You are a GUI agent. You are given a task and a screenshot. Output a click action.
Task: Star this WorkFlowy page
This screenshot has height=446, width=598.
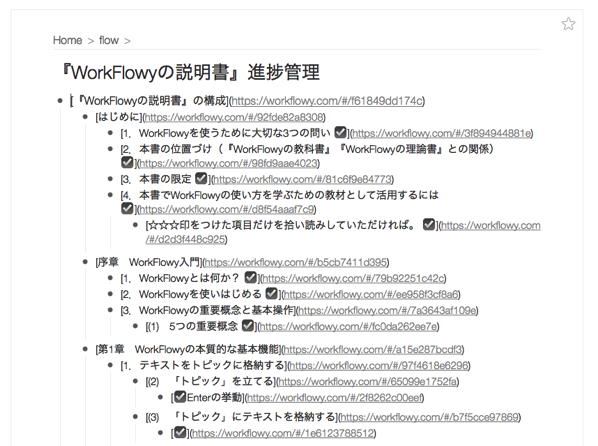click(568, 24)
